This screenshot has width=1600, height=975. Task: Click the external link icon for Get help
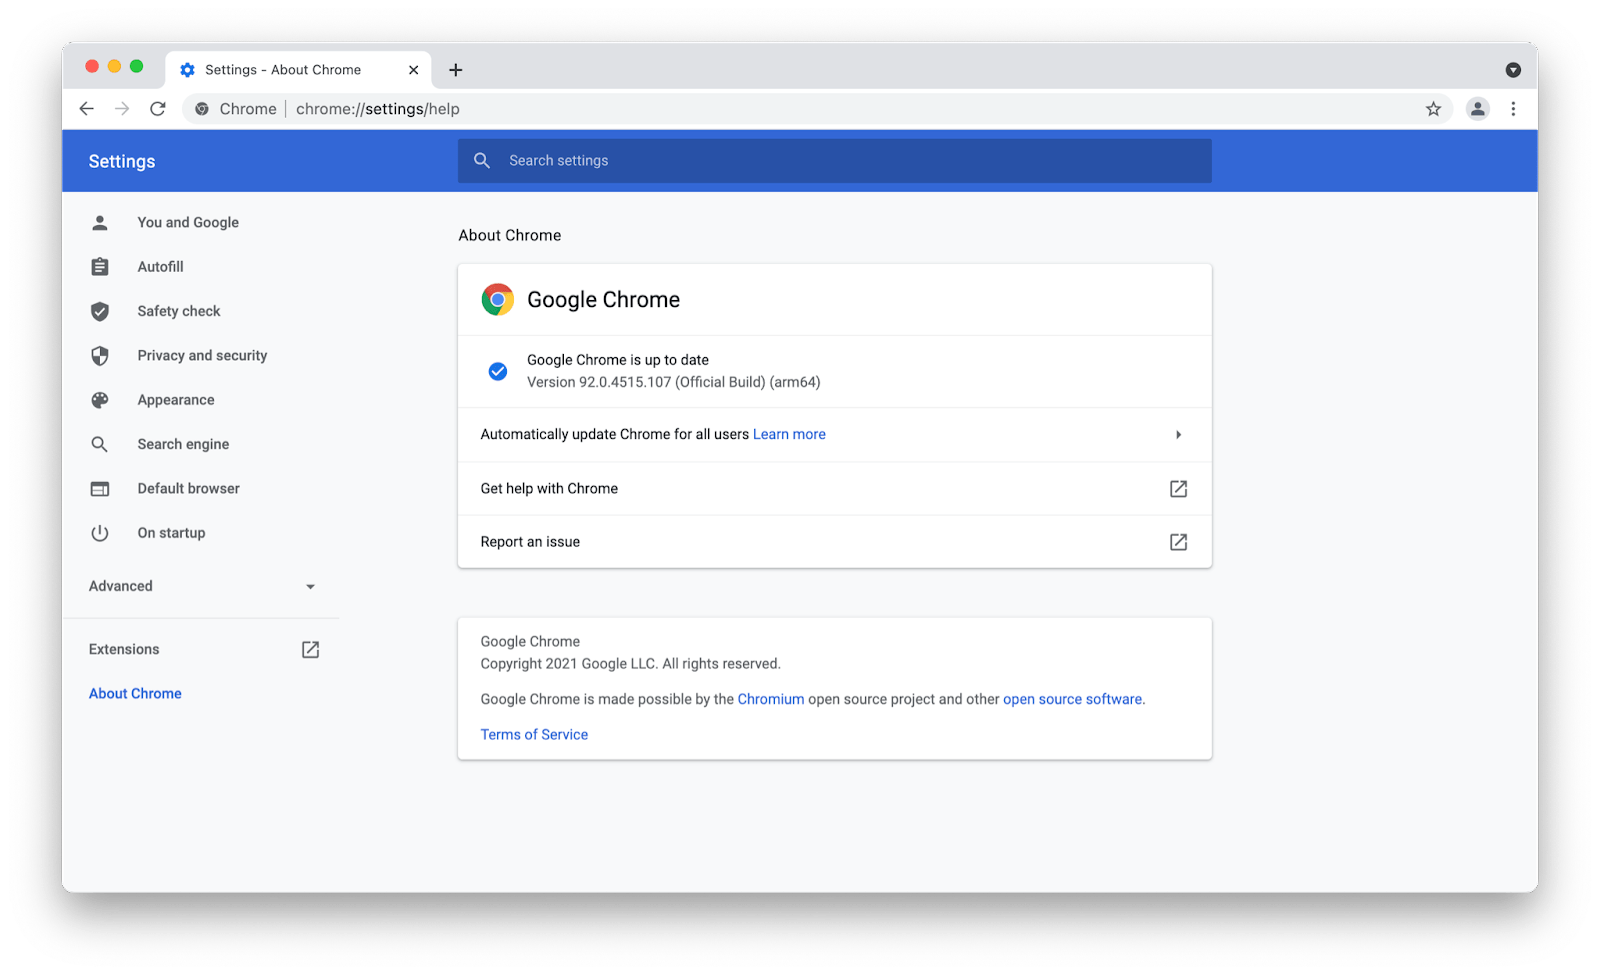pyautogui.click(x=1179, y=489)
